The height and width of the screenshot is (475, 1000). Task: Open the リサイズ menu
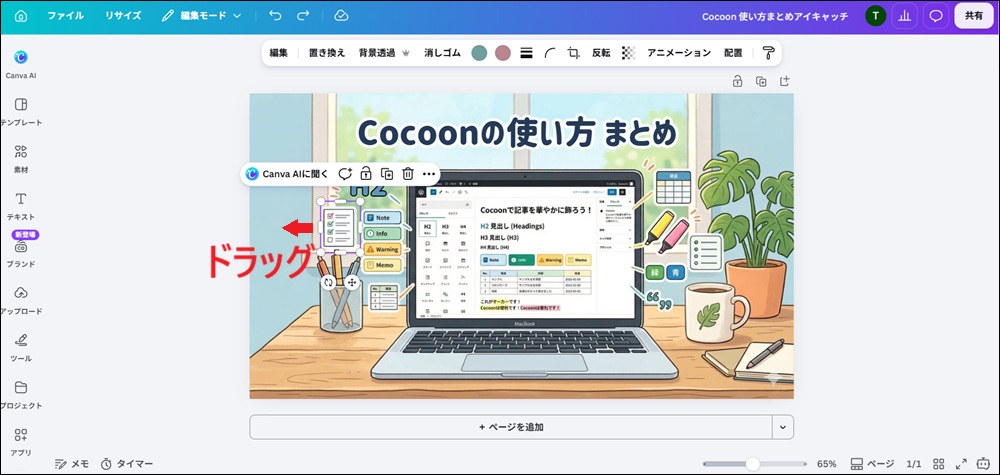123,16
